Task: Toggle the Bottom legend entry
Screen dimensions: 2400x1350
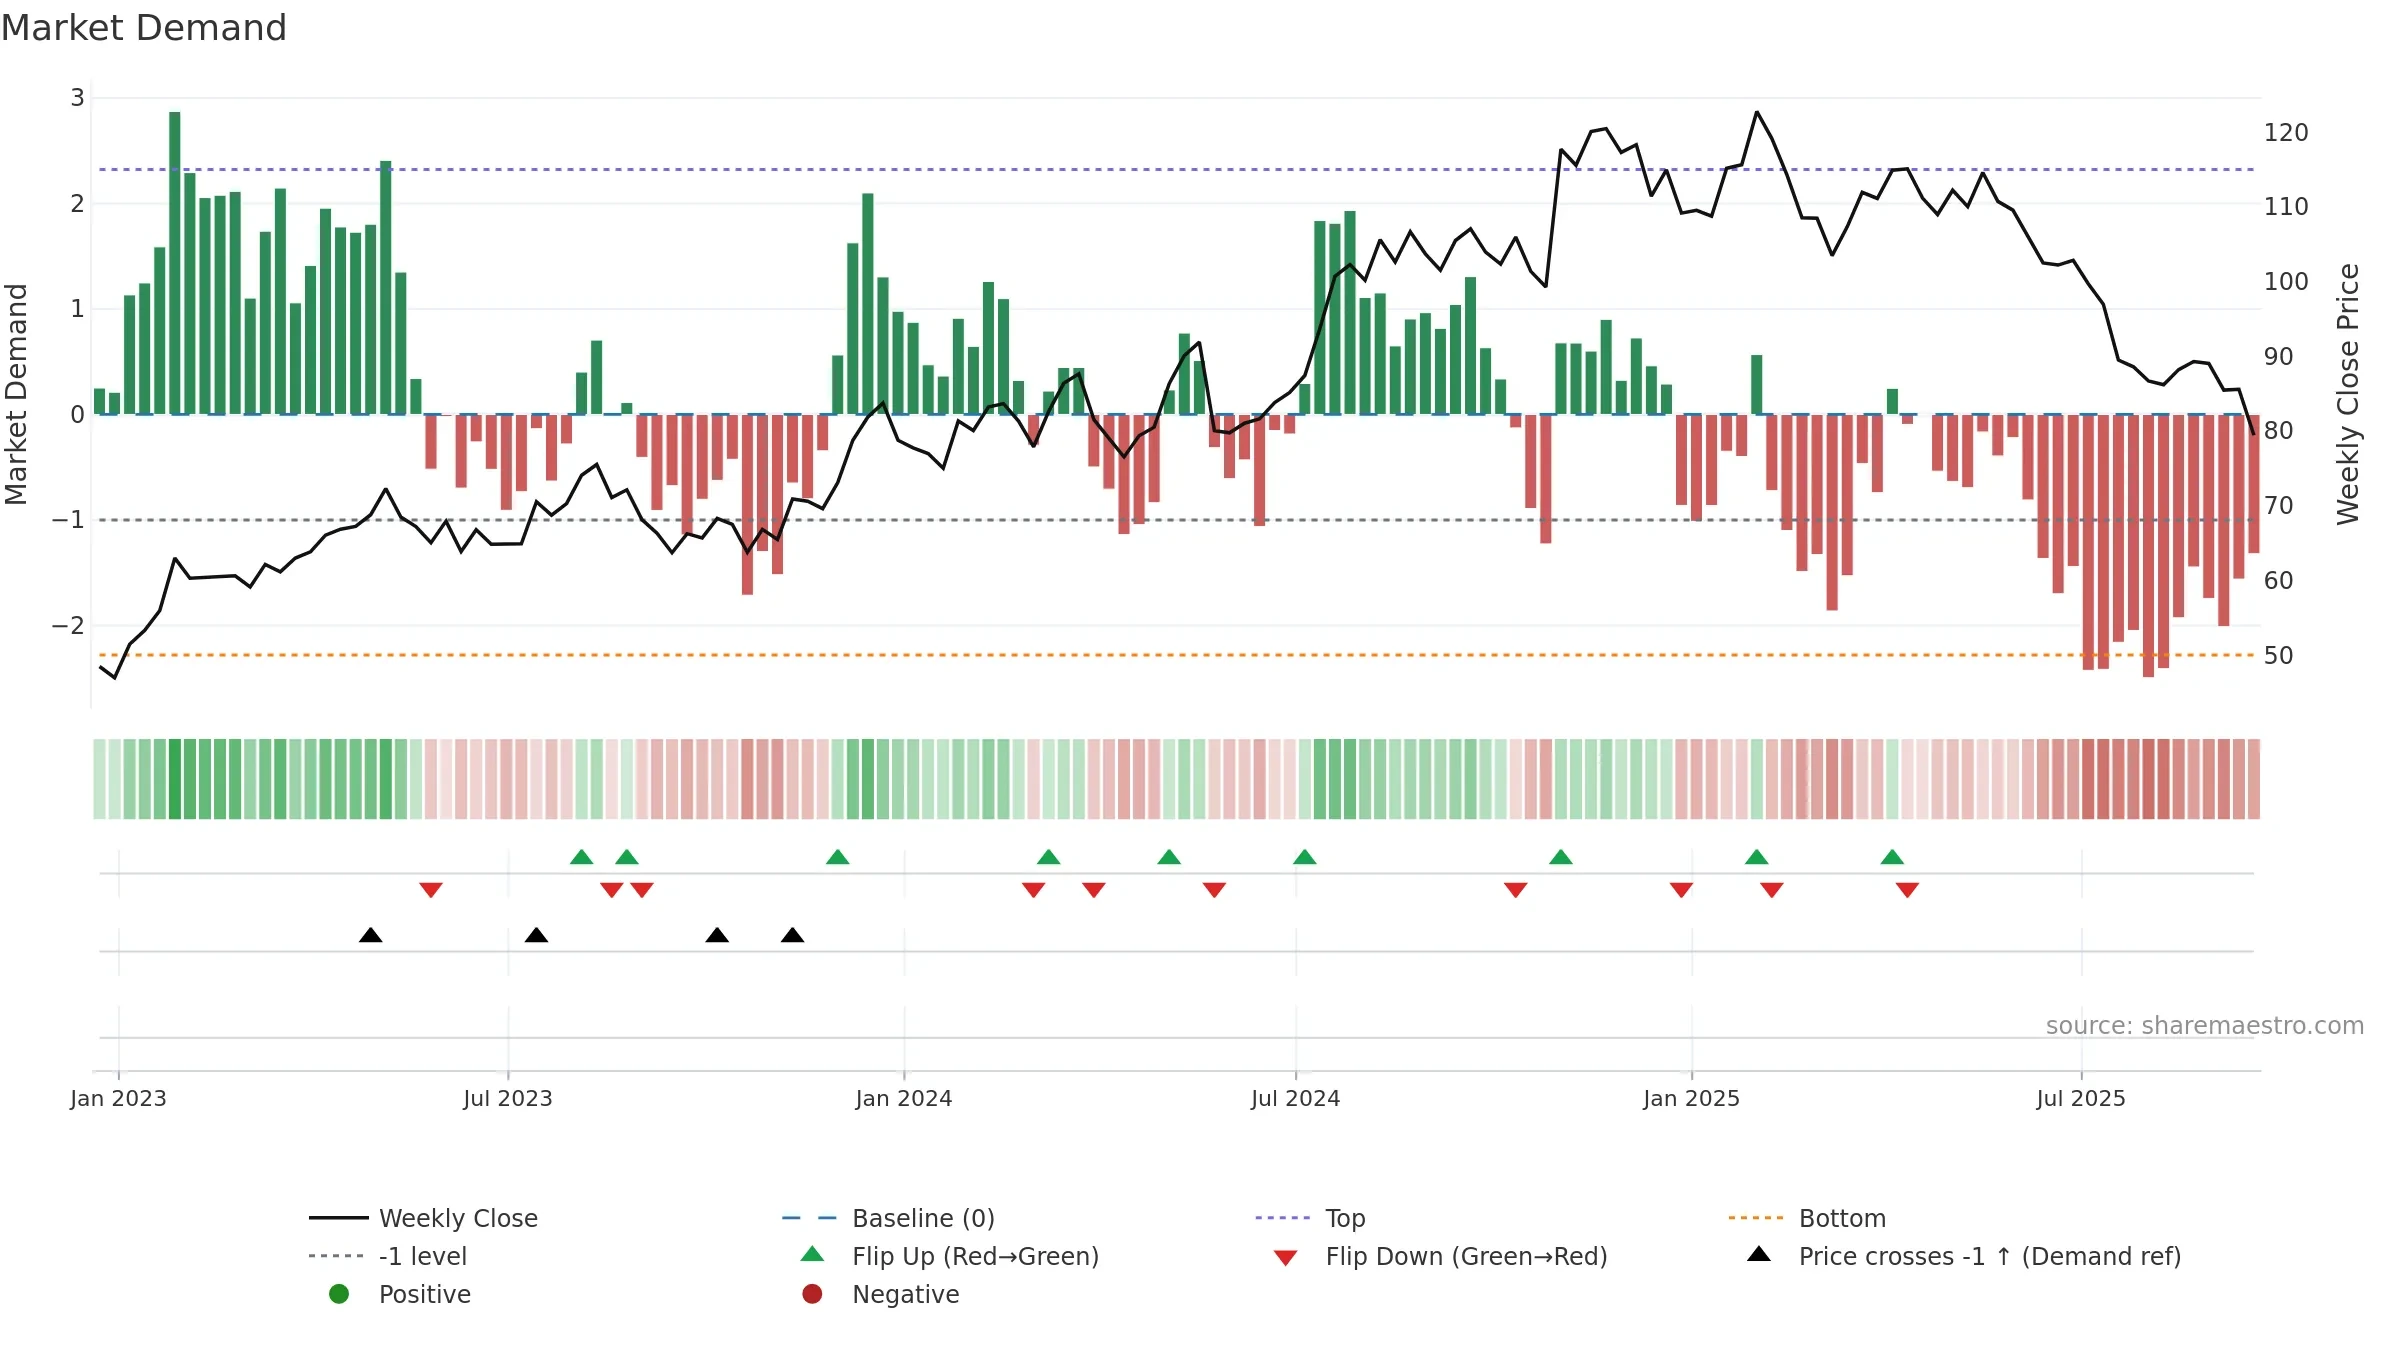Action: point(1806,1218)
